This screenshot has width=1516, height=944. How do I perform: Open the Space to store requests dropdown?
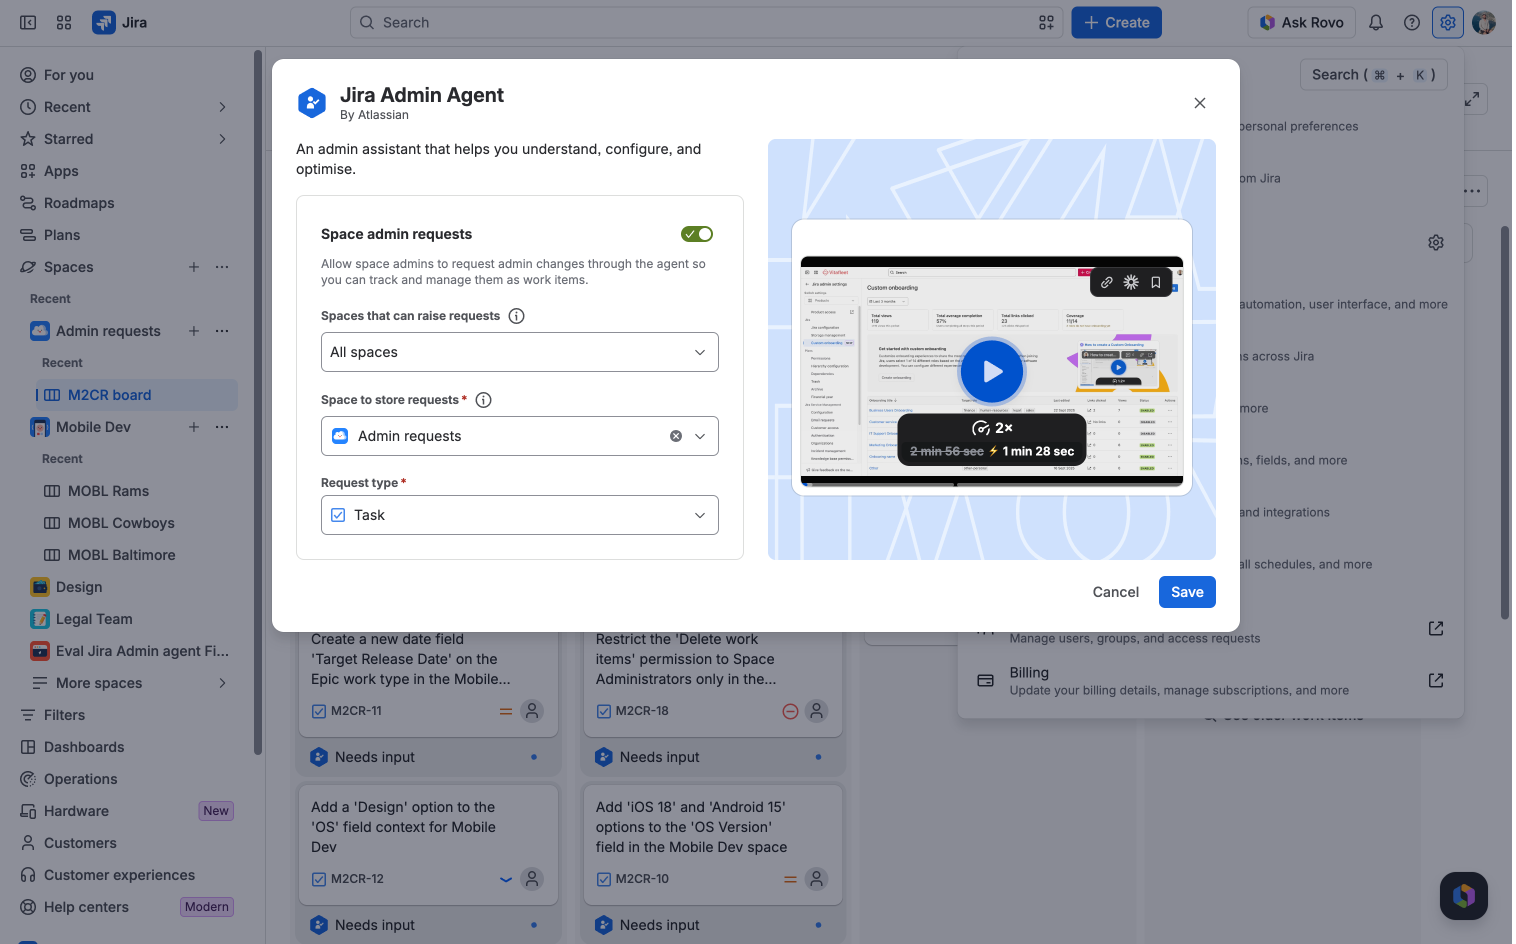[x=520, y=436]
